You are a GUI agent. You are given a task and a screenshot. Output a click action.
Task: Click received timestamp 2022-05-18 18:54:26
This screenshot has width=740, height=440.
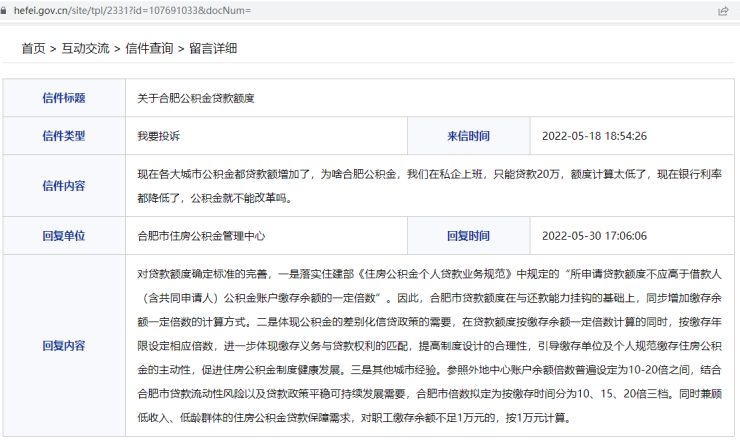tap(594, 136)
